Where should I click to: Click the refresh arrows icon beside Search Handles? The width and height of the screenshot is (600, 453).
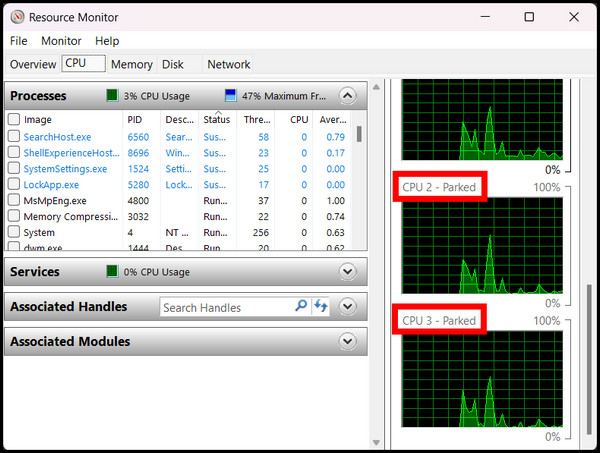(321, 306)
